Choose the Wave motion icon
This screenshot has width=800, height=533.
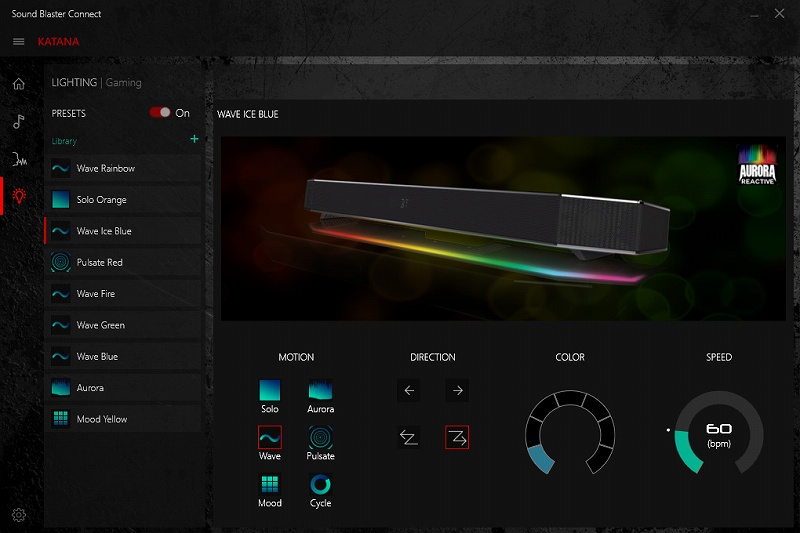click(269, 437)
